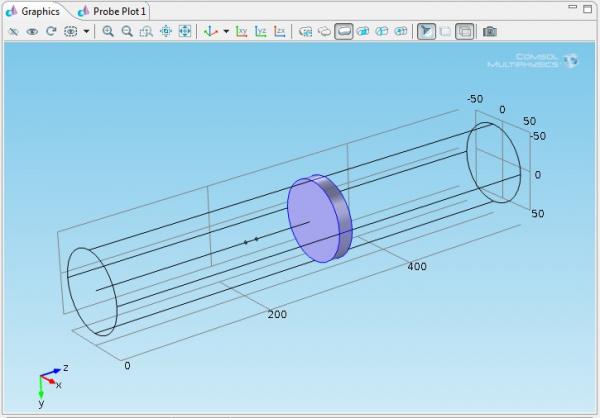Click the Zoom Extents icon

185,31
